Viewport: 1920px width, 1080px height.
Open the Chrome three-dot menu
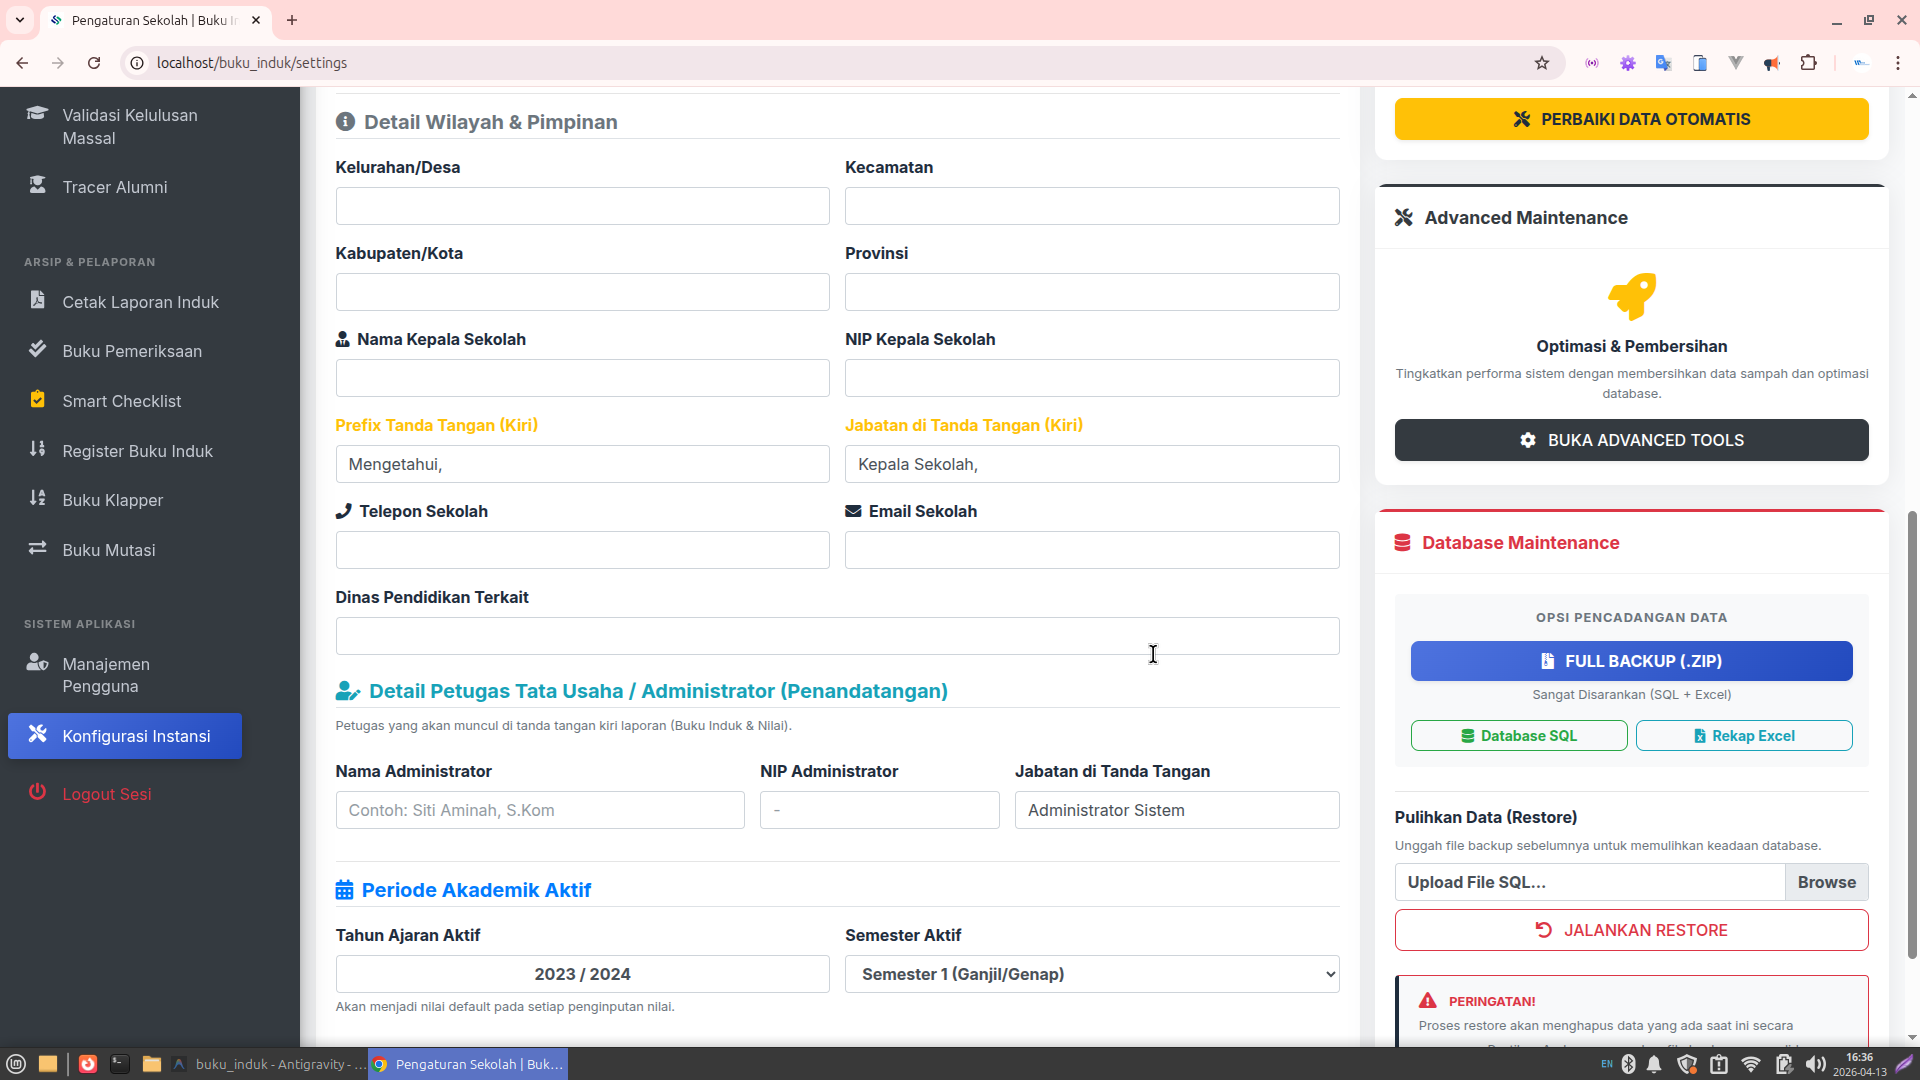click(1897, 63)
